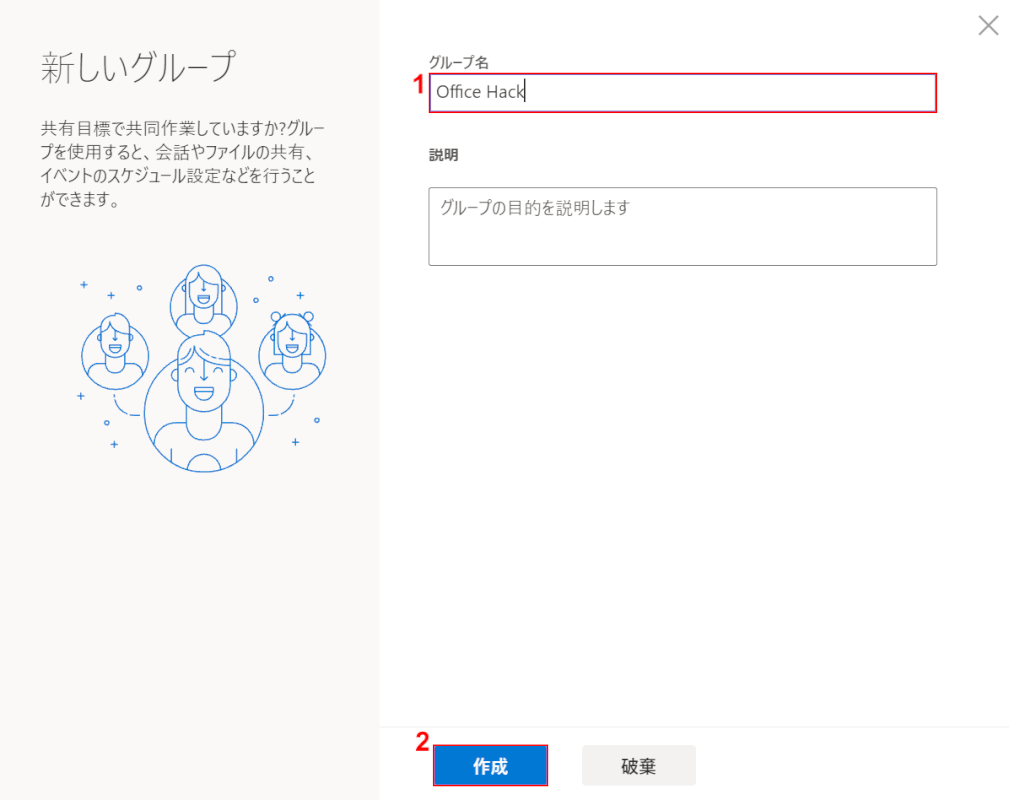The width and height of the screenshot is (1009, 800).
Task: Close the new group dialog with X
Action: 988,26
